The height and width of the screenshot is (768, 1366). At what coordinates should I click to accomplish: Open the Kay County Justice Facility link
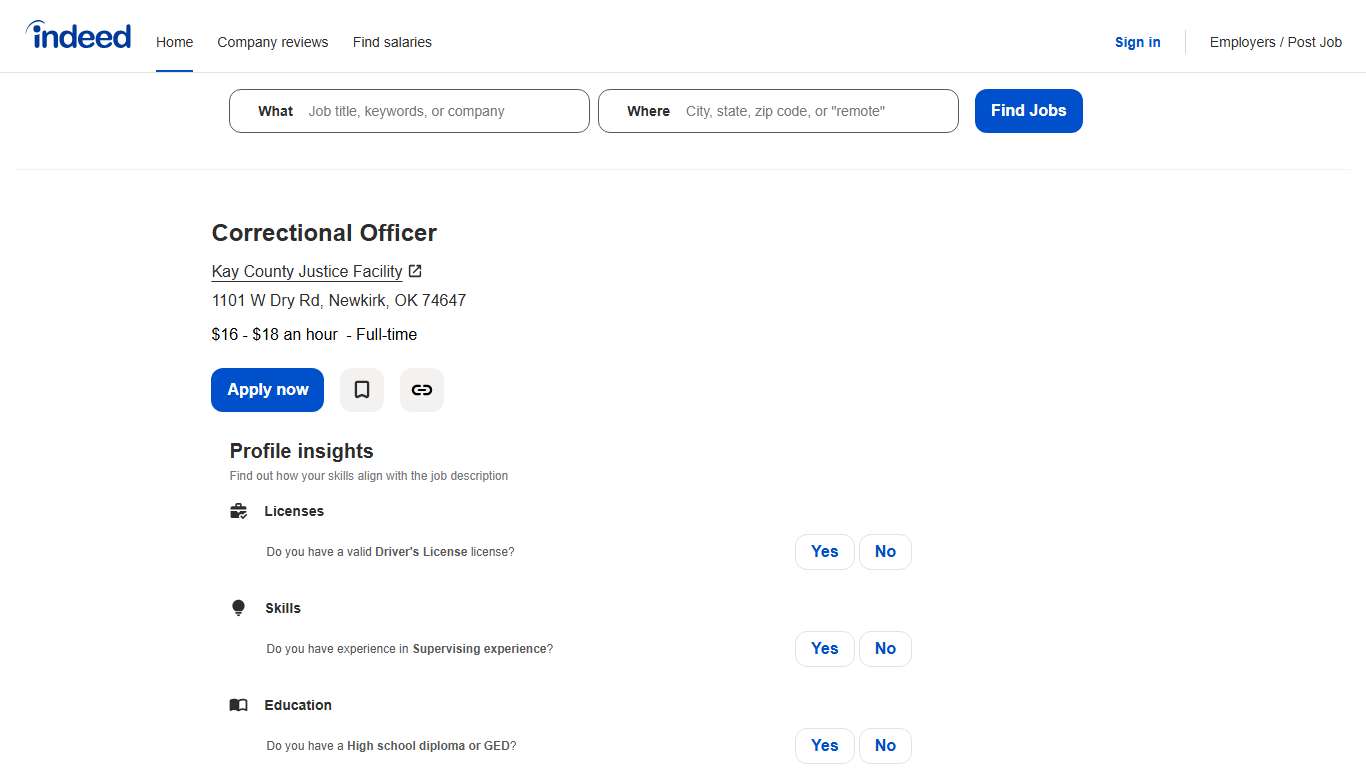click(306, 271)
